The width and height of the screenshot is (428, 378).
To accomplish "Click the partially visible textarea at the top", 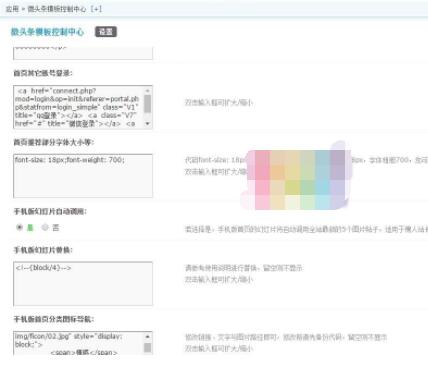I will (83, 53).
